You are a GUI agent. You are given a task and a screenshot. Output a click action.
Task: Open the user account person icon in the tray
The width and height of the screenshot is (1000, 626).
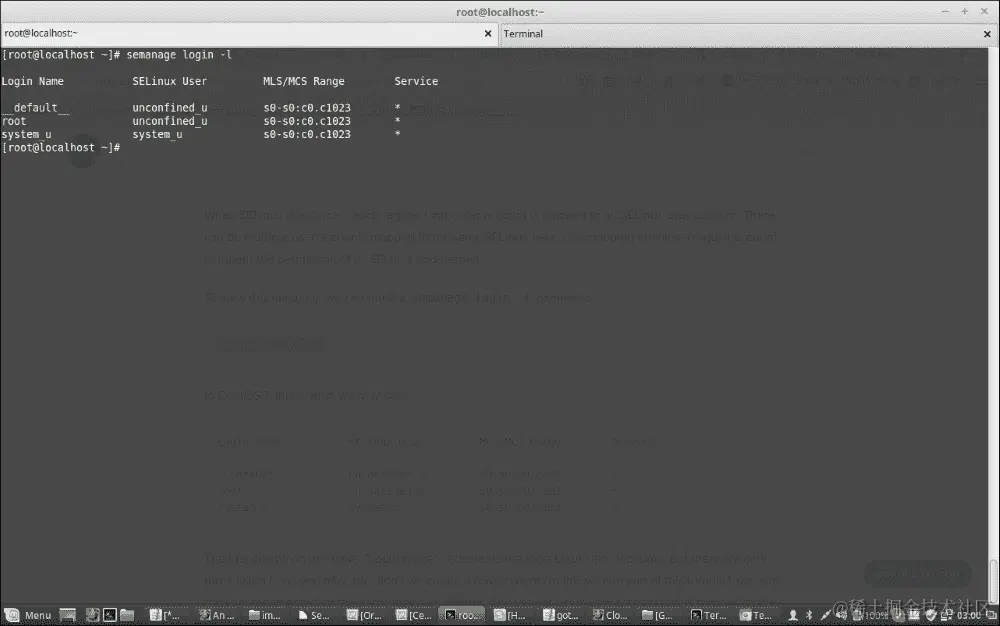pyautogui.click(x=793, y=615)
